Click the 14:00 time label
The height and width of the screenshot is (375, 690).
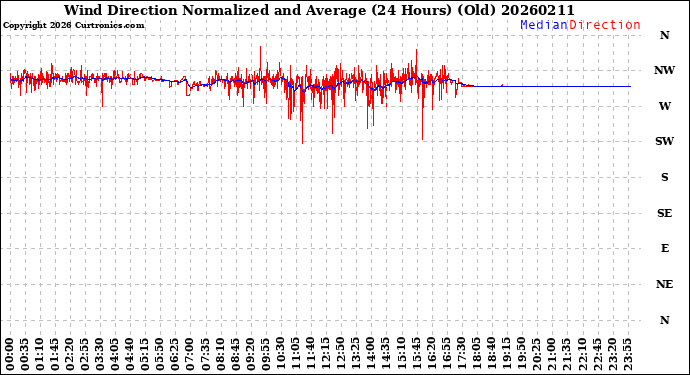pos(370,355)
